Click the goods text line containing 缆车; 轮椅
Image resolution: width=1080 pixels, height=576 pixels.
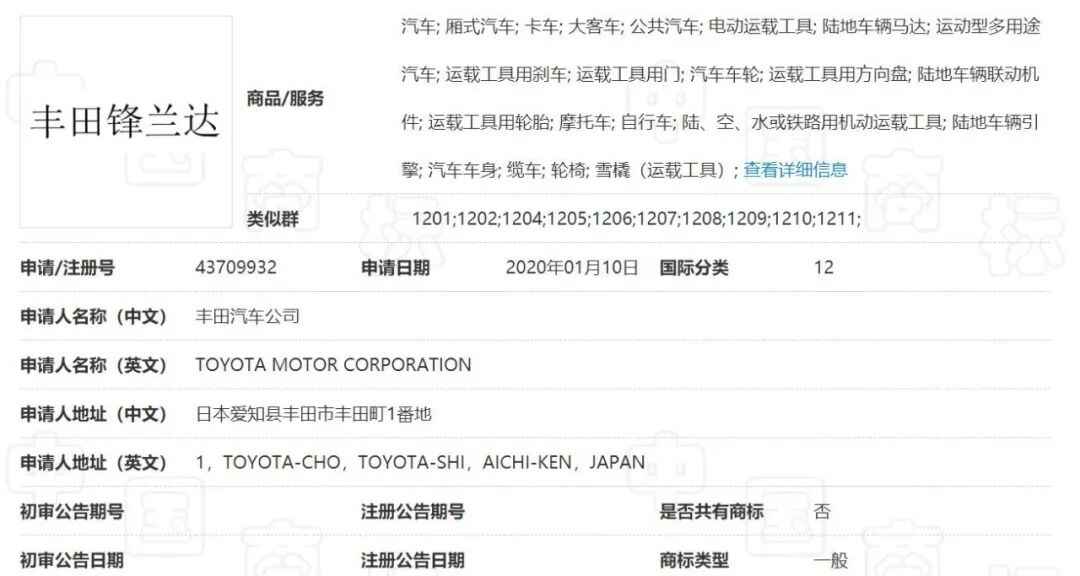(x=572, y=169)
